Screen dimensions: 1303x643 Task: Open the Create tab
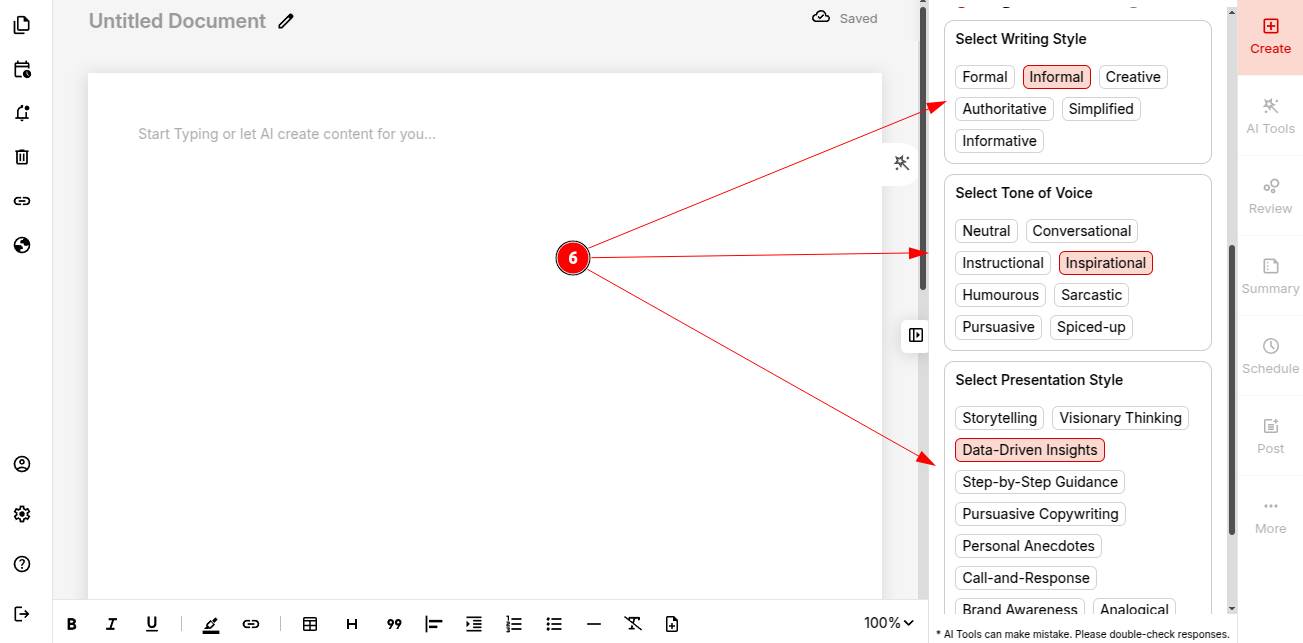(1270, 36)
